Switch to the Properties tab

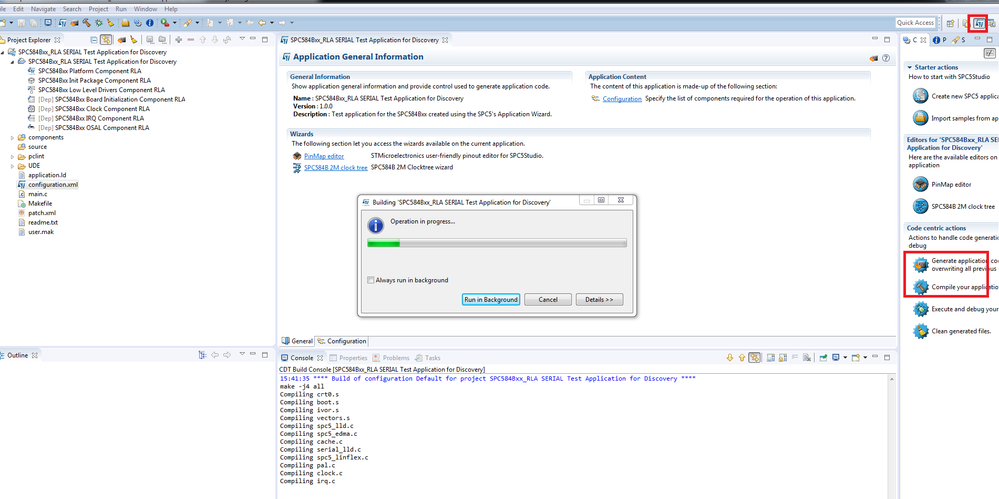[x=349, y=358]
